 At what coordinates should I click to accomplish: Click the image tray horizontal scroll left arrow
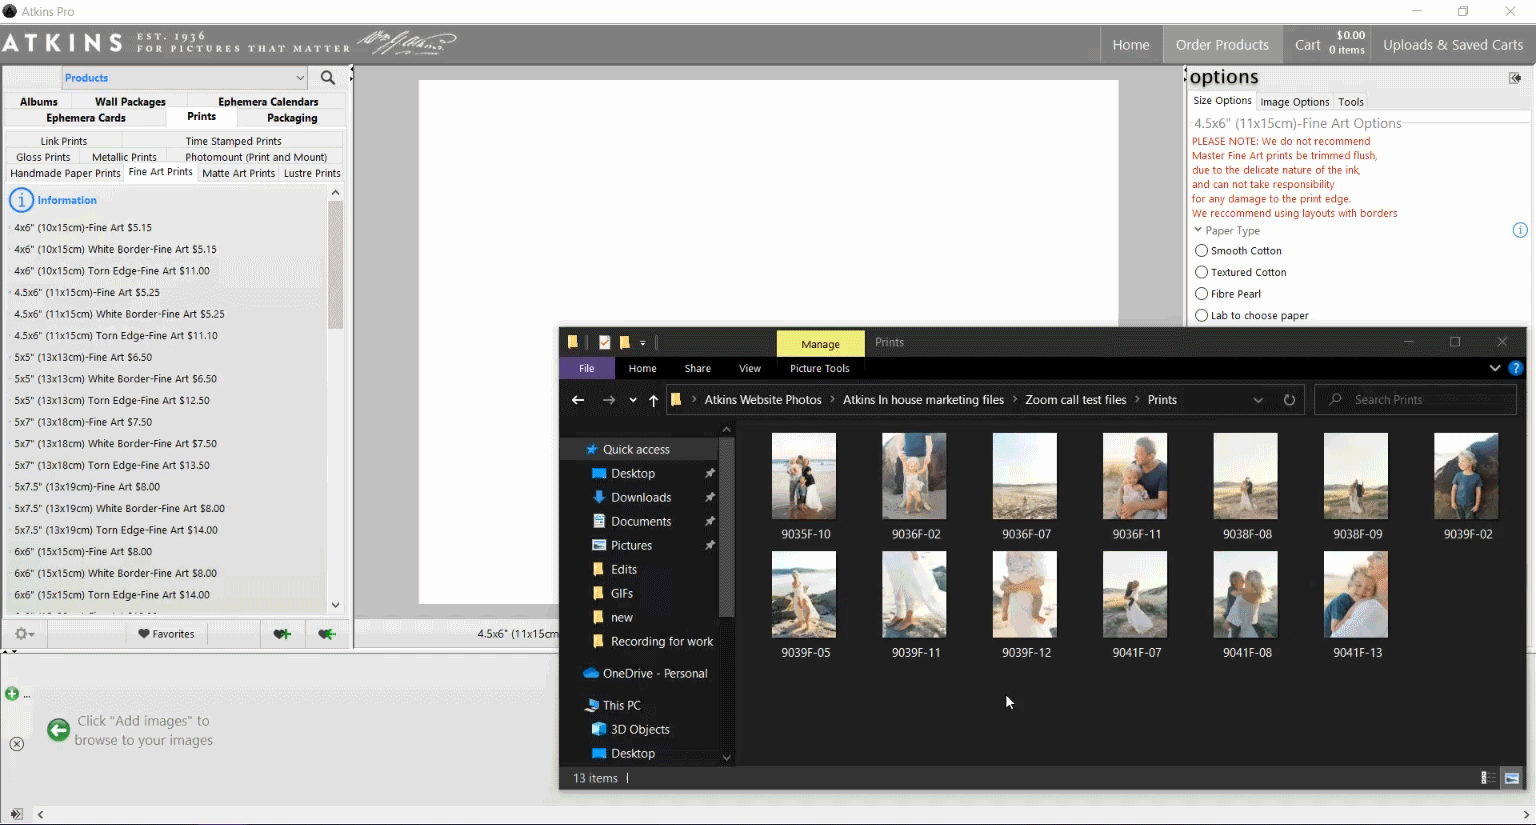point(40,814)
